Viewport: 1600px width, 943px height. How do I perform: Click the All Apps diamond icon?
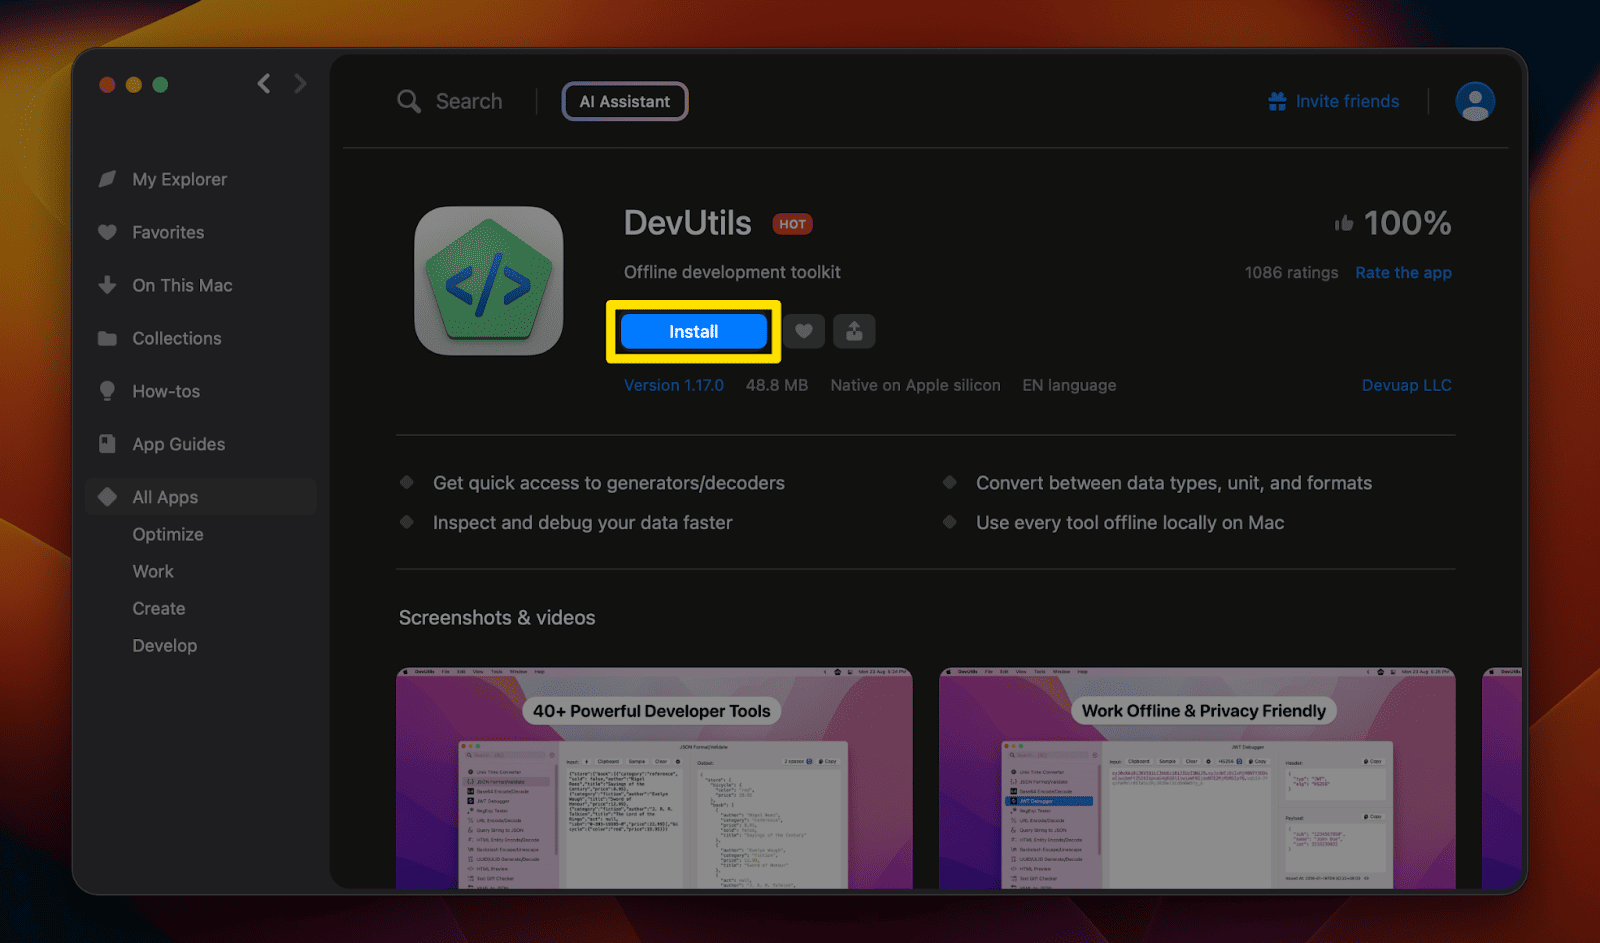coord(107,497)
